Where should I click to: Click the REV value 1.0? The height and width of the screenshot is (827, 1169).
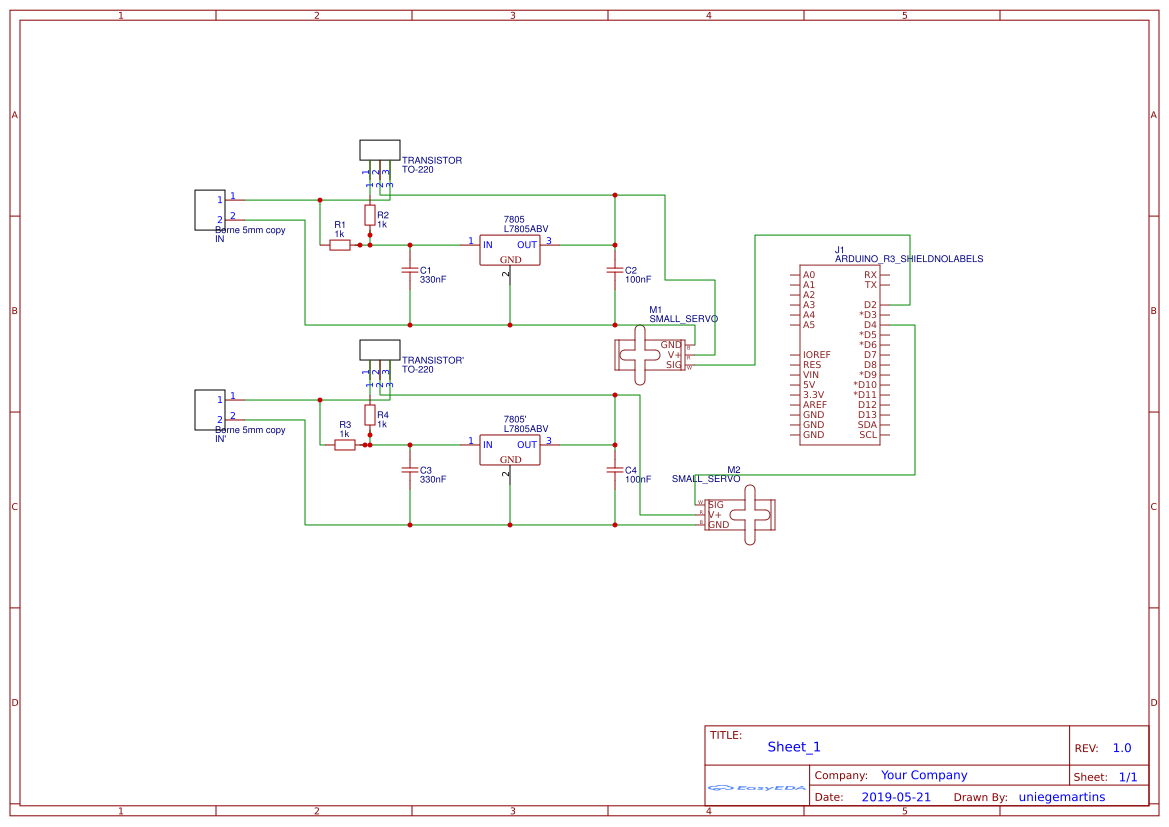point(1122,748)
